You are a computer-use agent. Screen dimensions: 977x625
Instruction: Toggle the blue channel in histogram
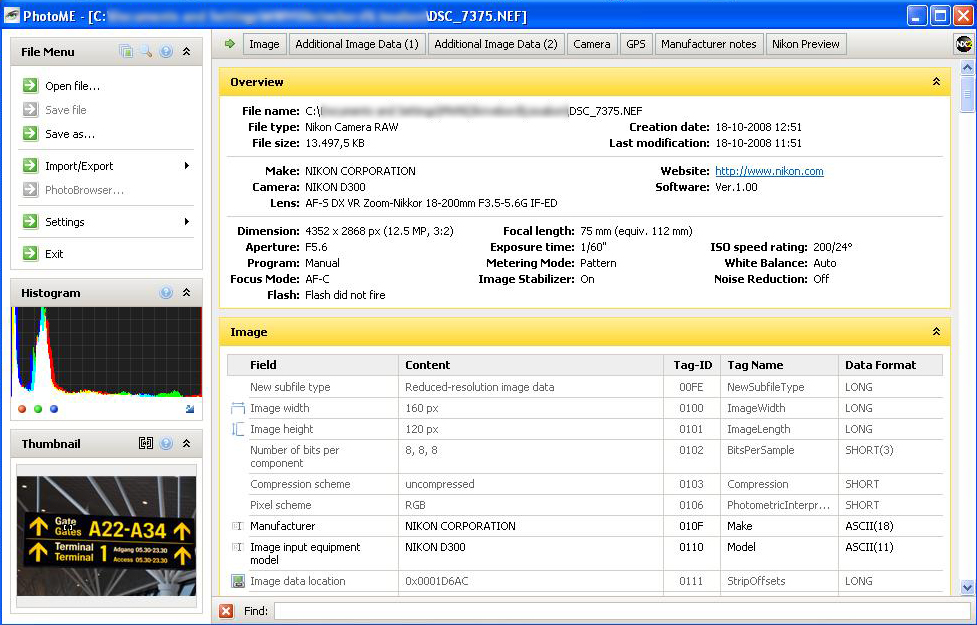coord(54,409)
